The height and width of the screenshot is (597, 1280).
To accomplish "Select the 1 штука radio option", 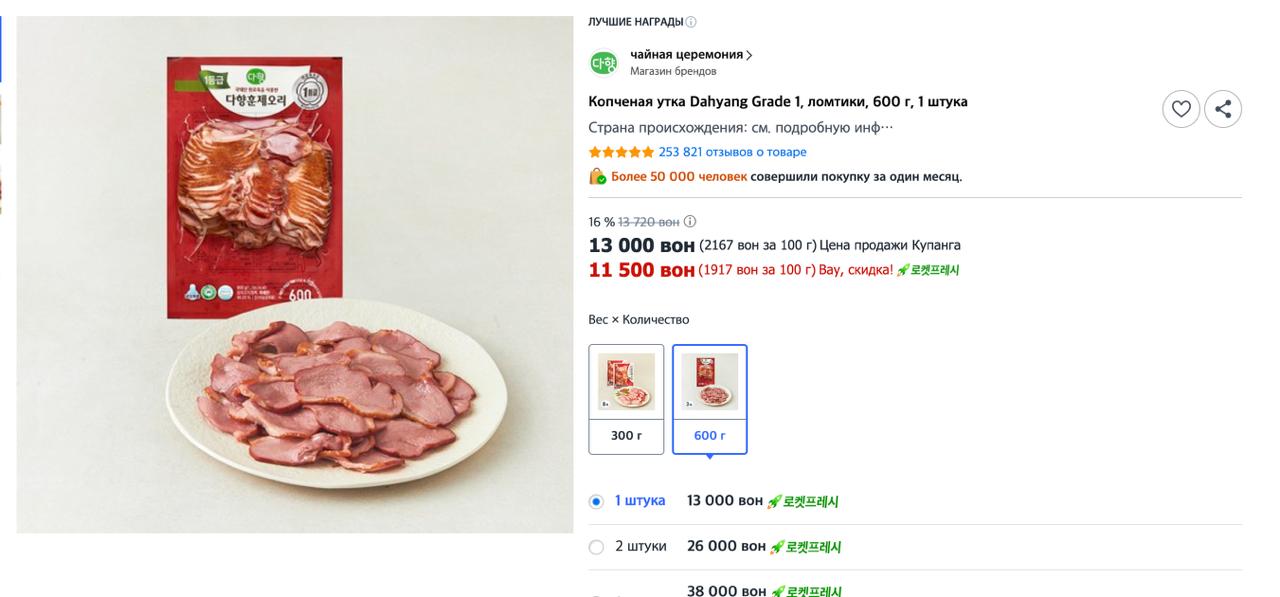I will (x=596, y=501).
